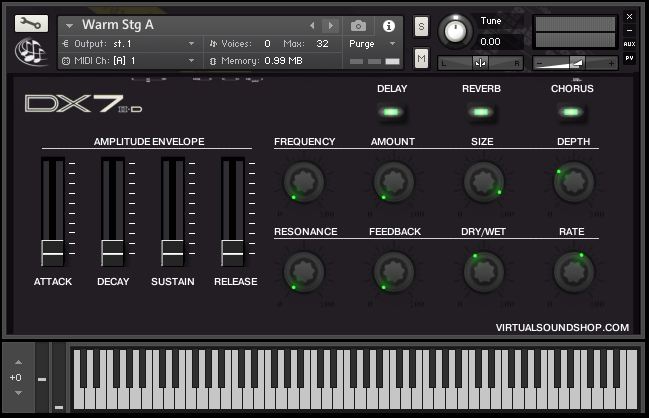Click the PV button in the header

tap(629, 58)
